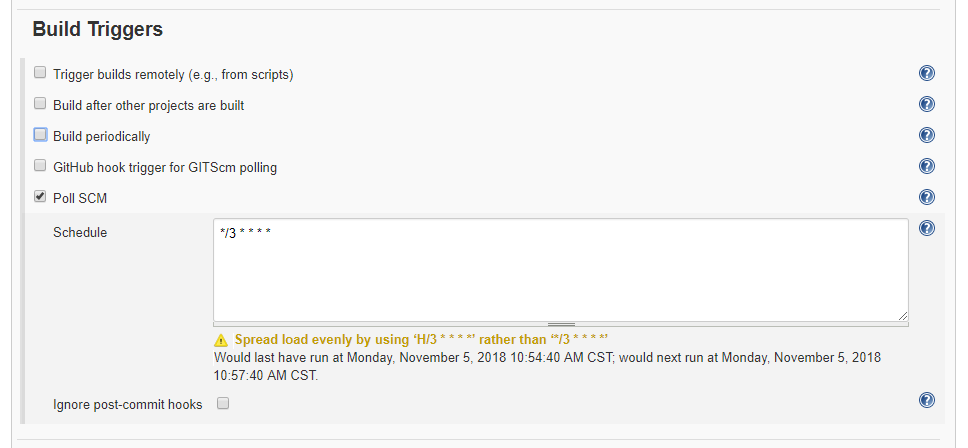Open help for Trigger builds remotely
This screenshot has width=968, height=448.
pos(926,74)
